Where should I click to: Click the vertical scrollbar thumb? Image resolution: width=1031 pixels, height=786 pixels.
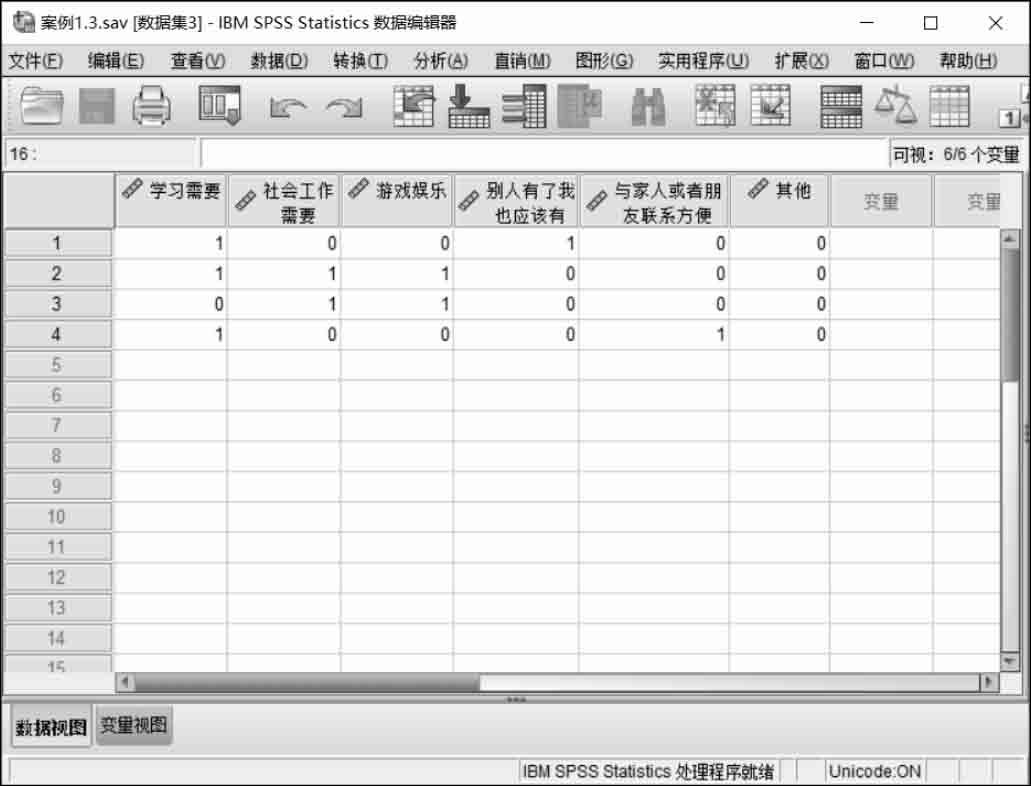1009,315
